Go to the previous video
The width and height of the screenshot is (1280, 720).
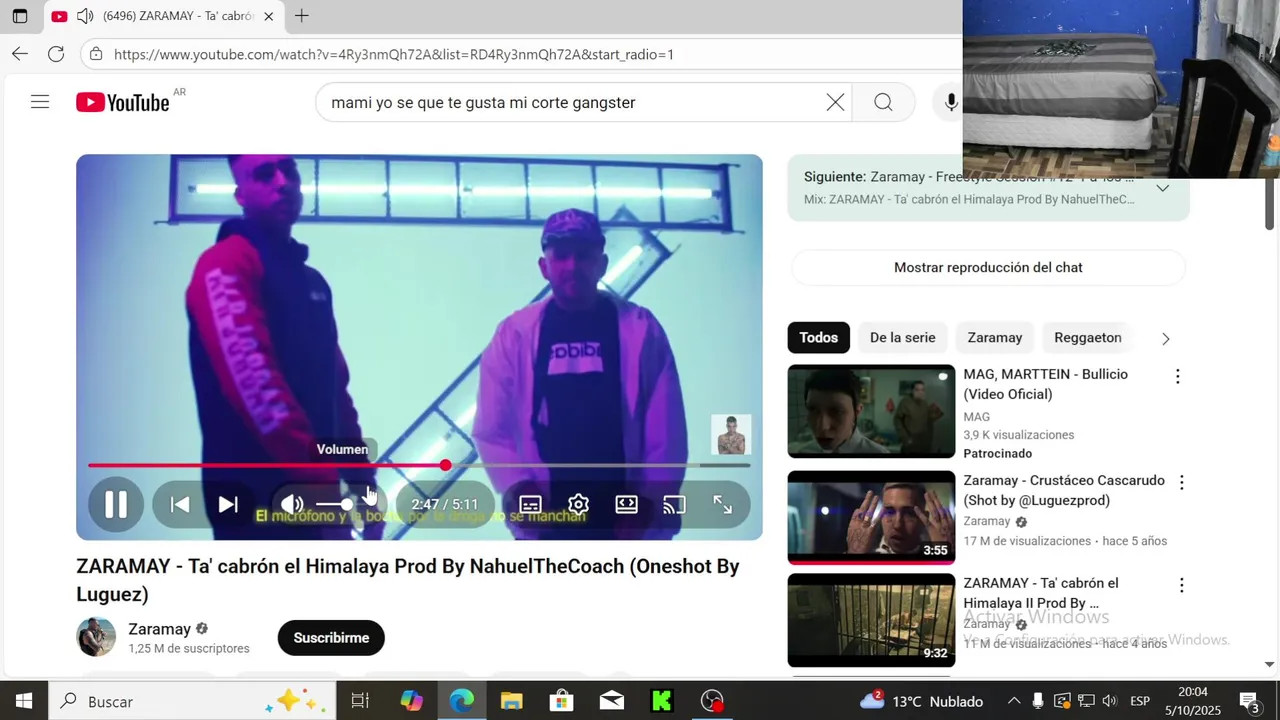pos(180,505)
